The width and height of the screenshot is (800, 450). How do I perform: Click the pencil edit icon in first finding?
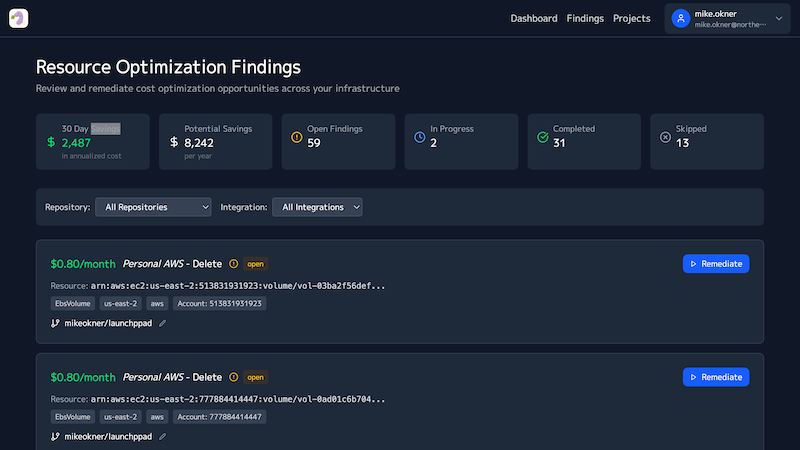tap(163, 323)
